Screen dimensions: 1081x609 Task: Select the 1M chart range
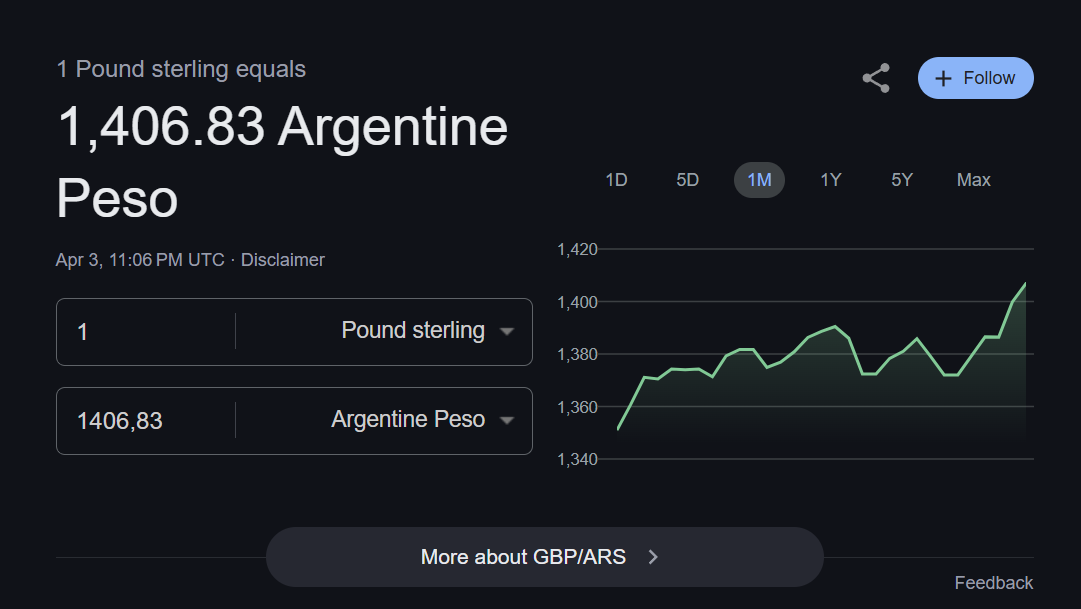759,180
